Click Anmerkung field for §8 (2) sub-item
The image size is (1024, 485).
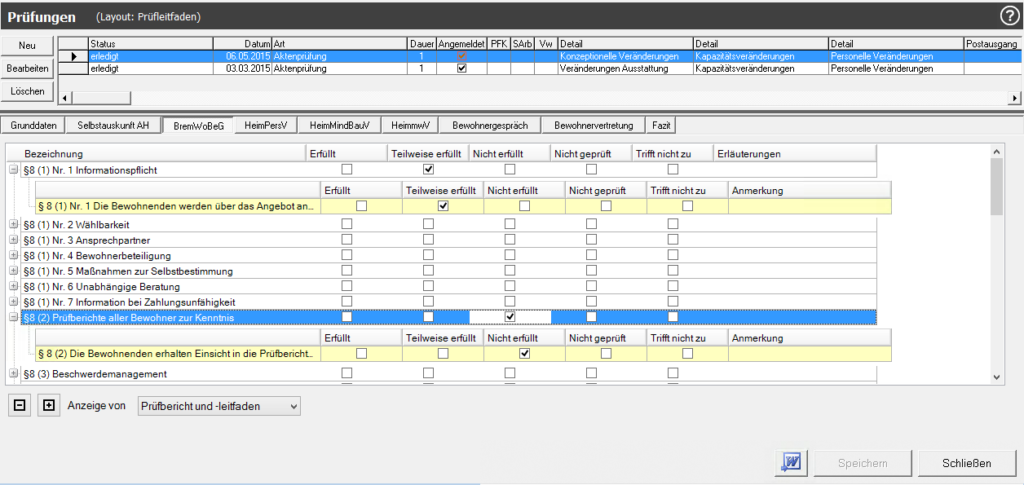(800, 354)
